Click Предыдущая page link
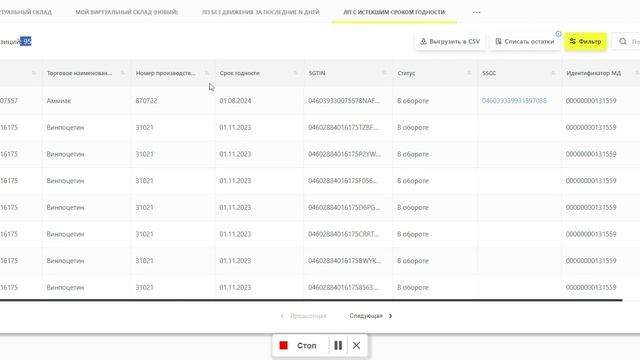The height and width of the screenshot is (360, 640). 304,316
